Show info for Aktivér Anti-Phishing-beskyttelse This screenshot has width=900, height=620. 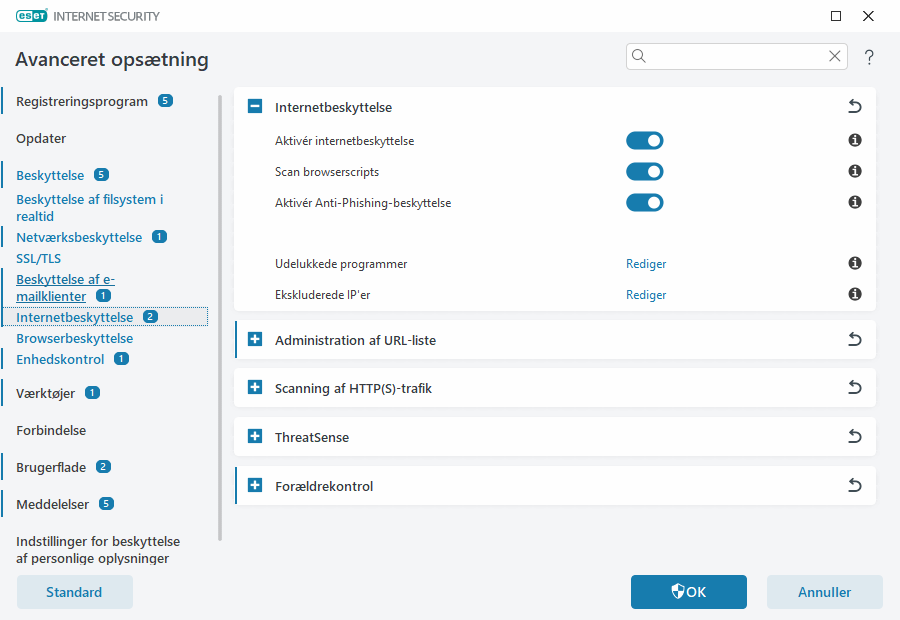[855, 203]
